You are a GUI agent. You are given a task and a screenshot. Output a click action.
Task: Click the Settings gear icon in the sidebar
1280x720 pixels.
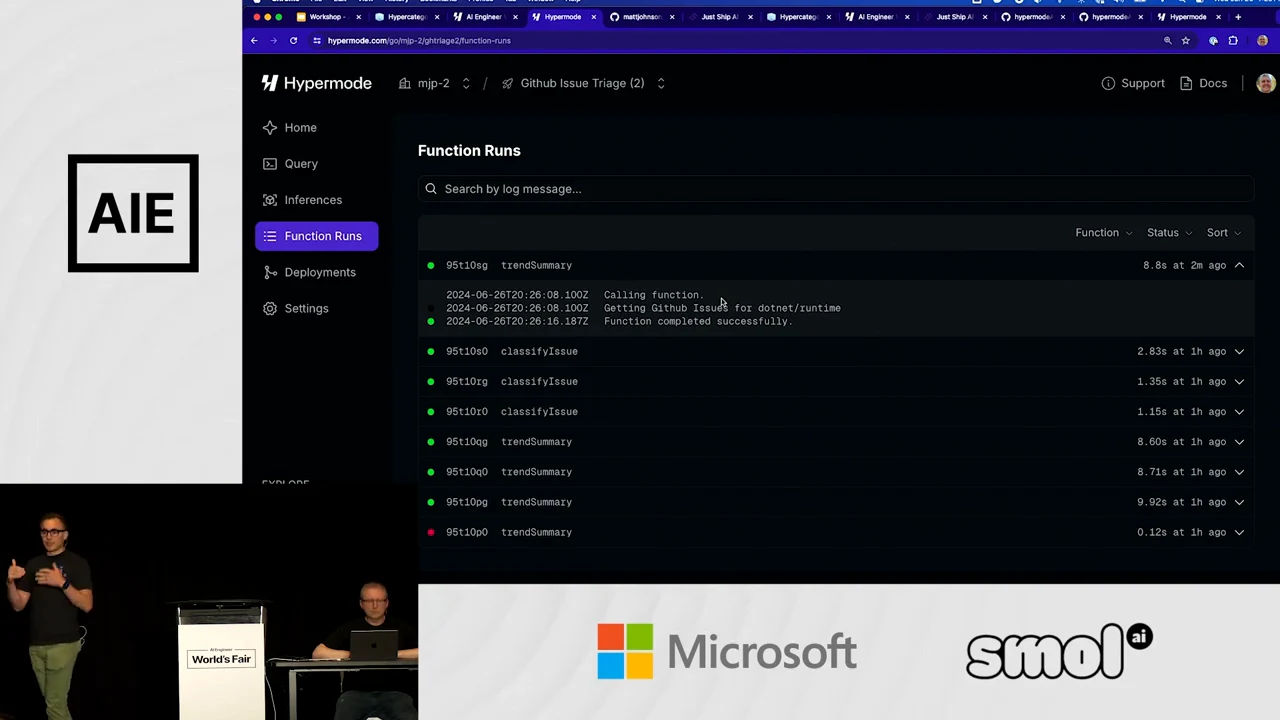(270, 308)
